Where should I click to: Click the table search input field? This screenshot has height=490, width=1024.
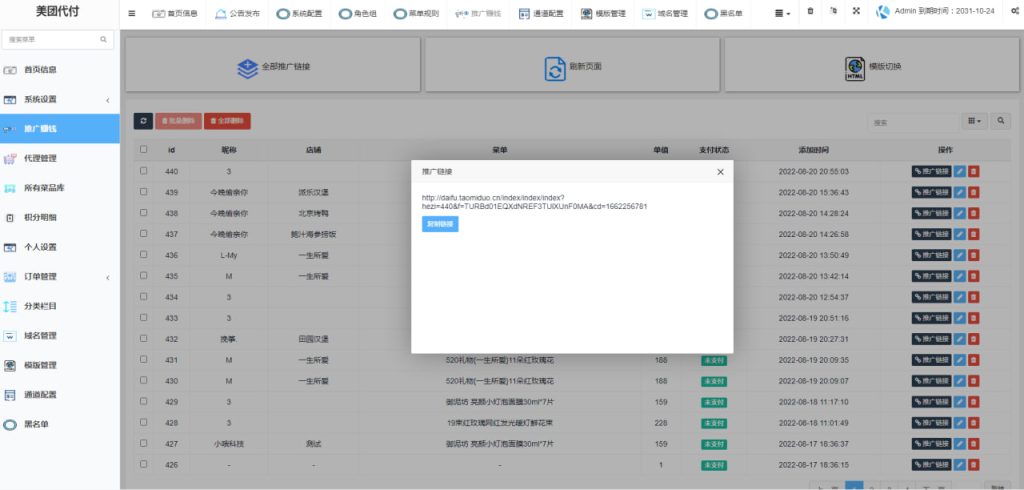(912, 122)
